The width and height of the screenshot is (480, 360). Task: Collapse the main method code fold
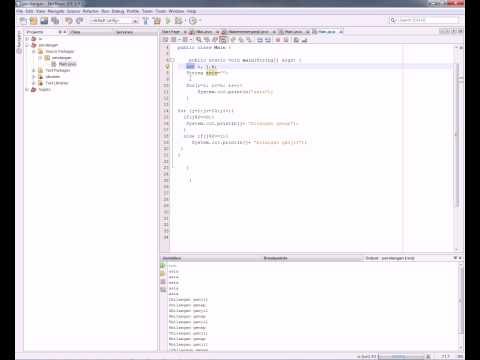pyautogui.click(x=172, y=60)
